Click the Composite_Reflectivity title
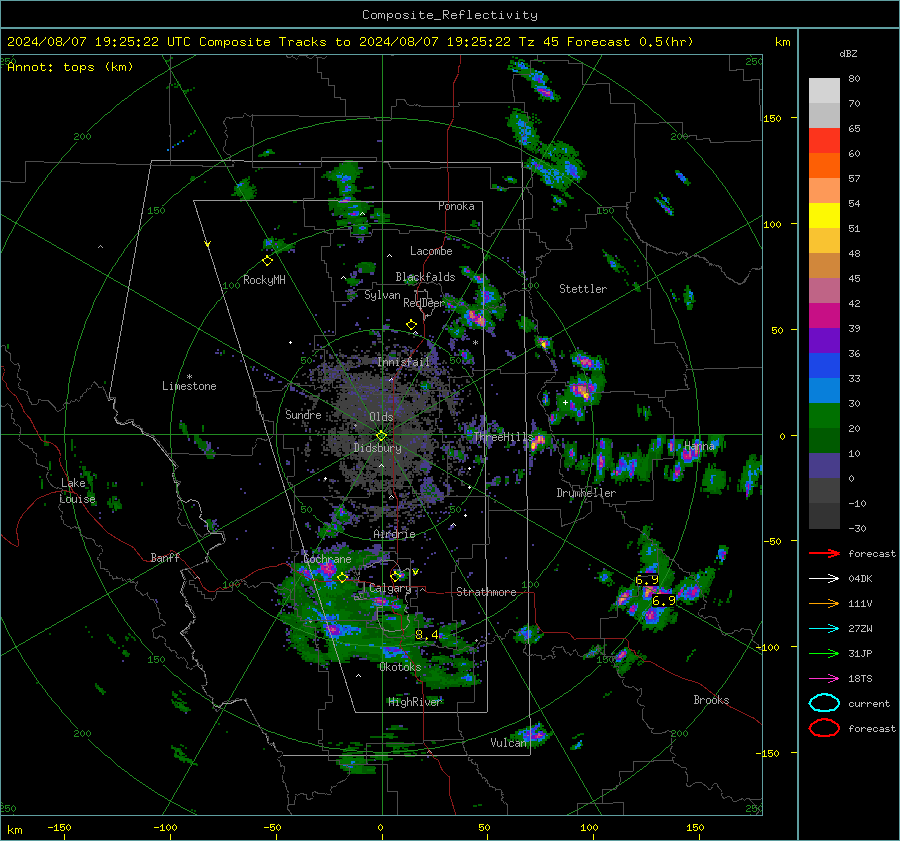Image resolution: width=900 pixels, height=841 pixels. point(450,15)
